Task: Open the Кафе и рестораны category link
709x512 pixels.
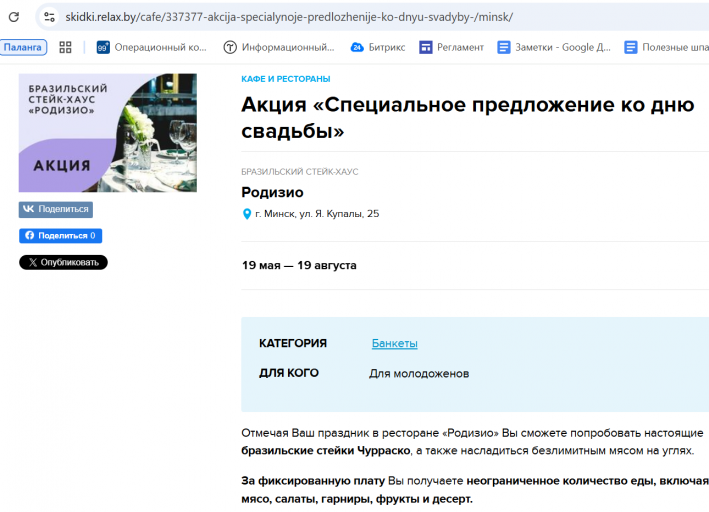Action: (286, 79)
